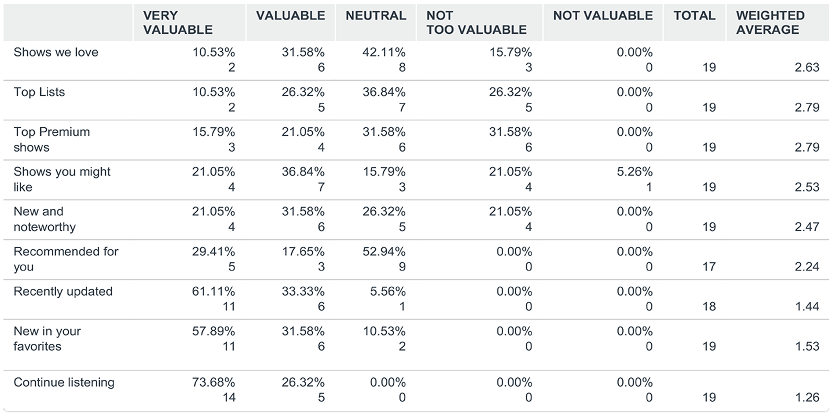
Task: Select the 61.11% cell in Recently updated
Action: coord(214,291)
